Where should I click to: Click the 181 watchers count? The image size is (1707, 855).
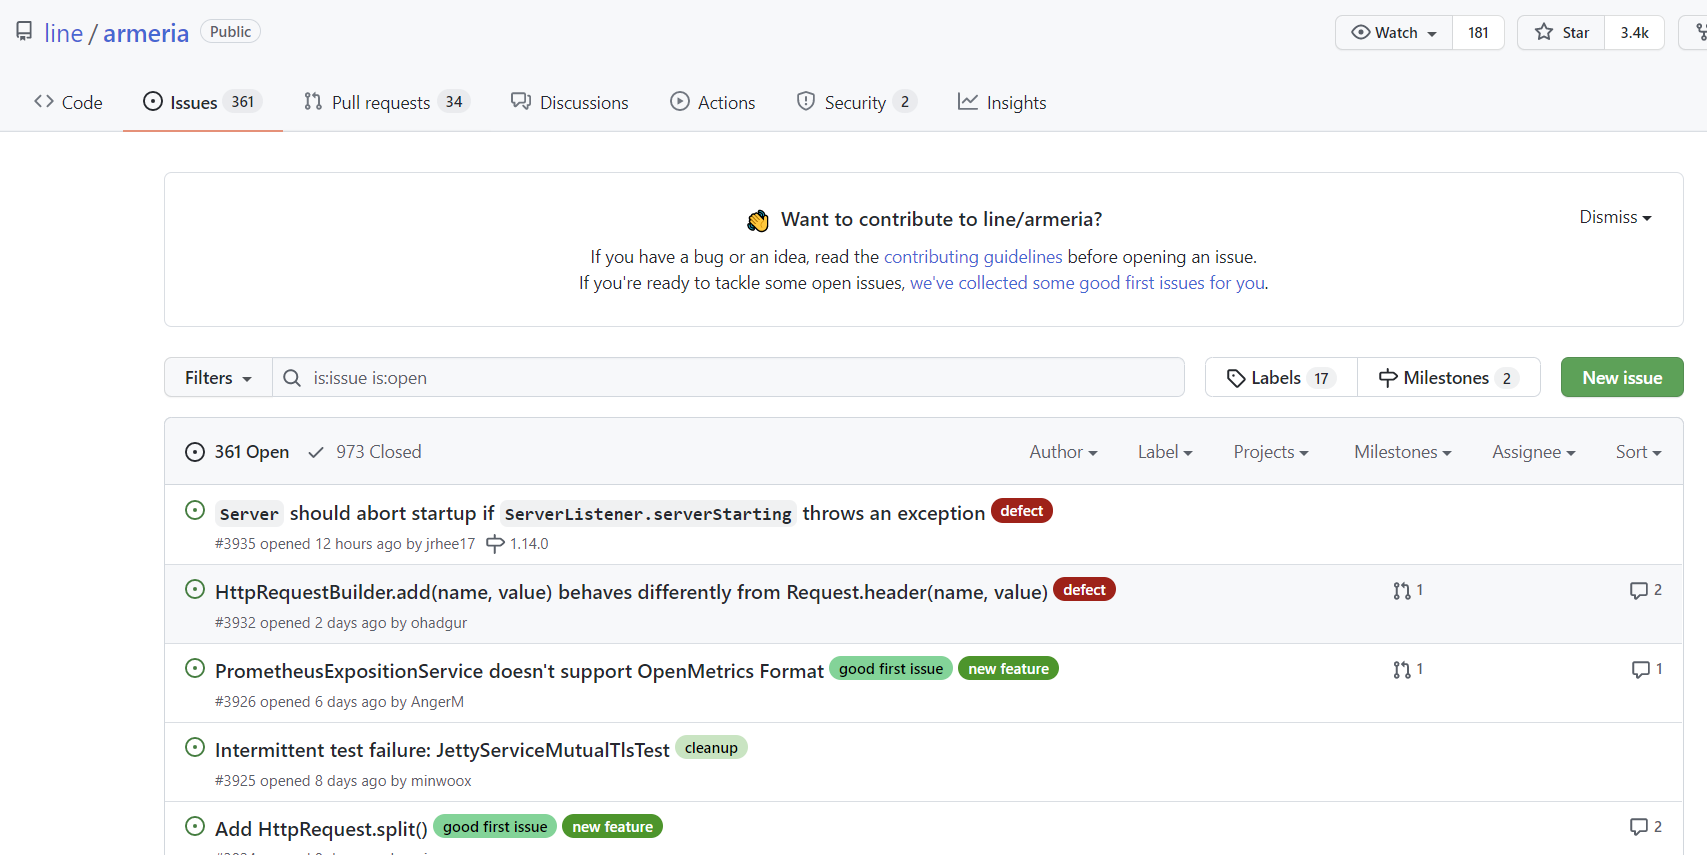coord(1478,33)
